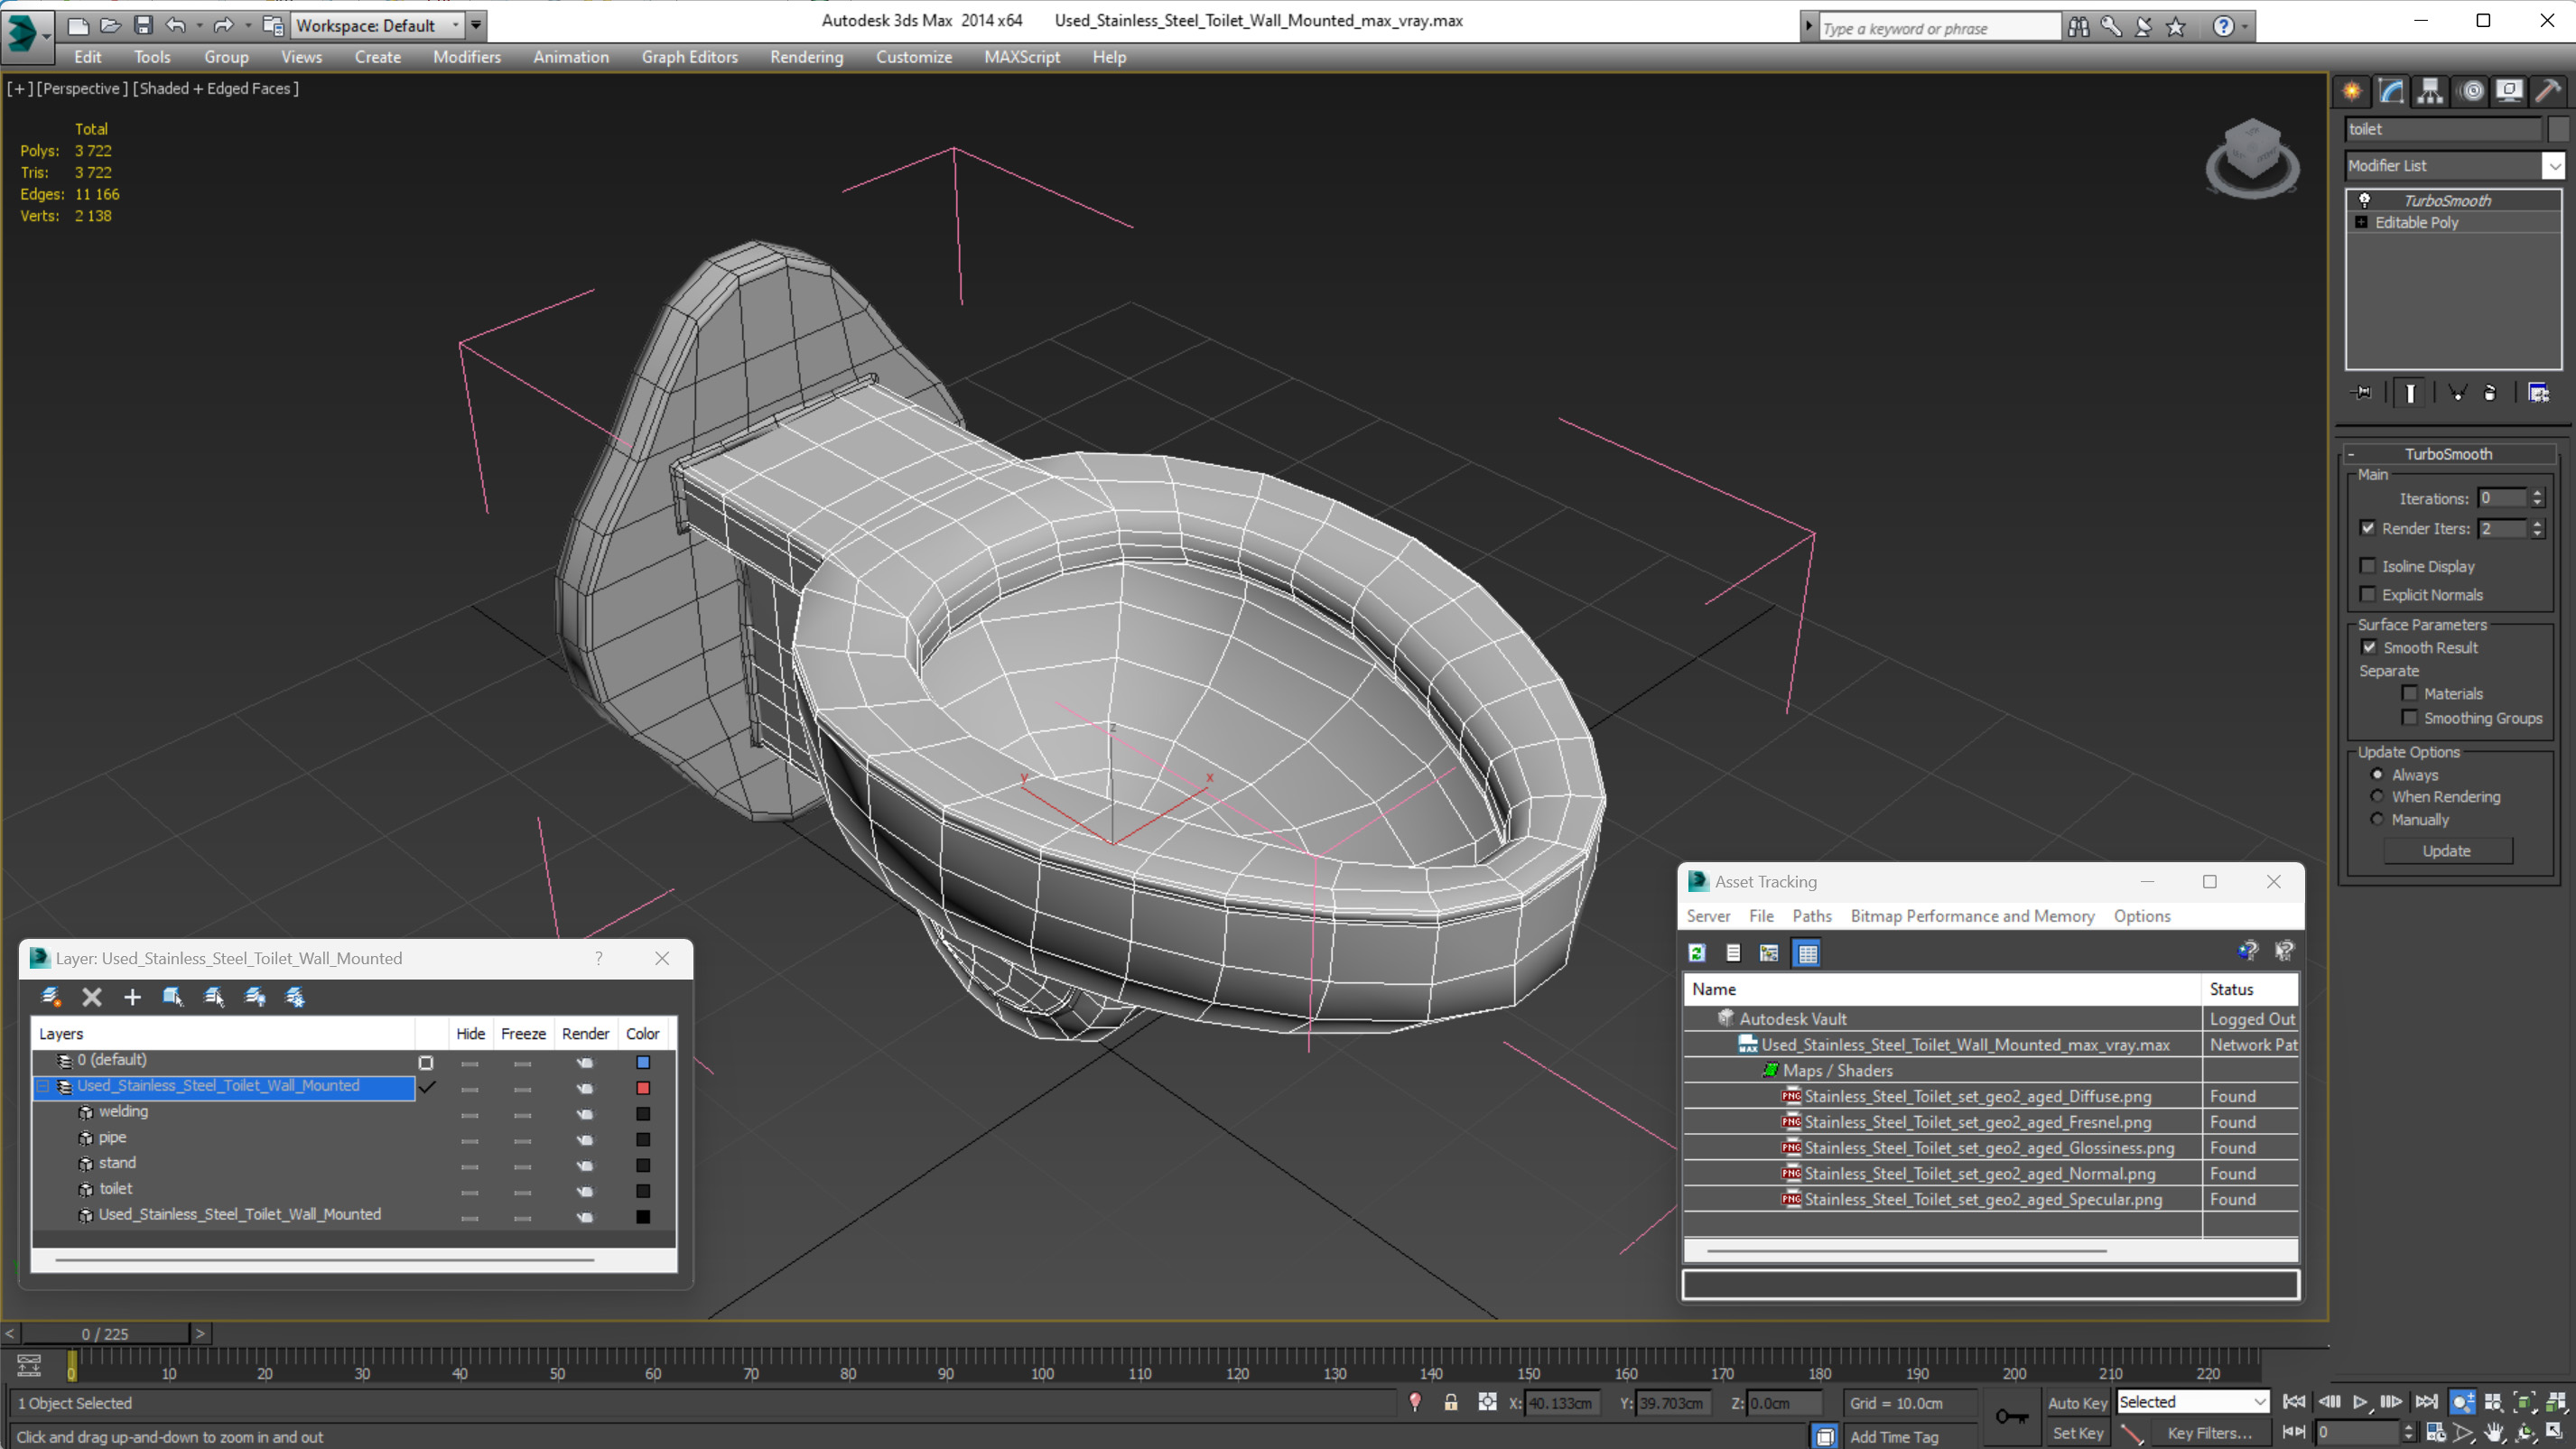
Task: Add selected objects to layer icon
Action: 132,997
